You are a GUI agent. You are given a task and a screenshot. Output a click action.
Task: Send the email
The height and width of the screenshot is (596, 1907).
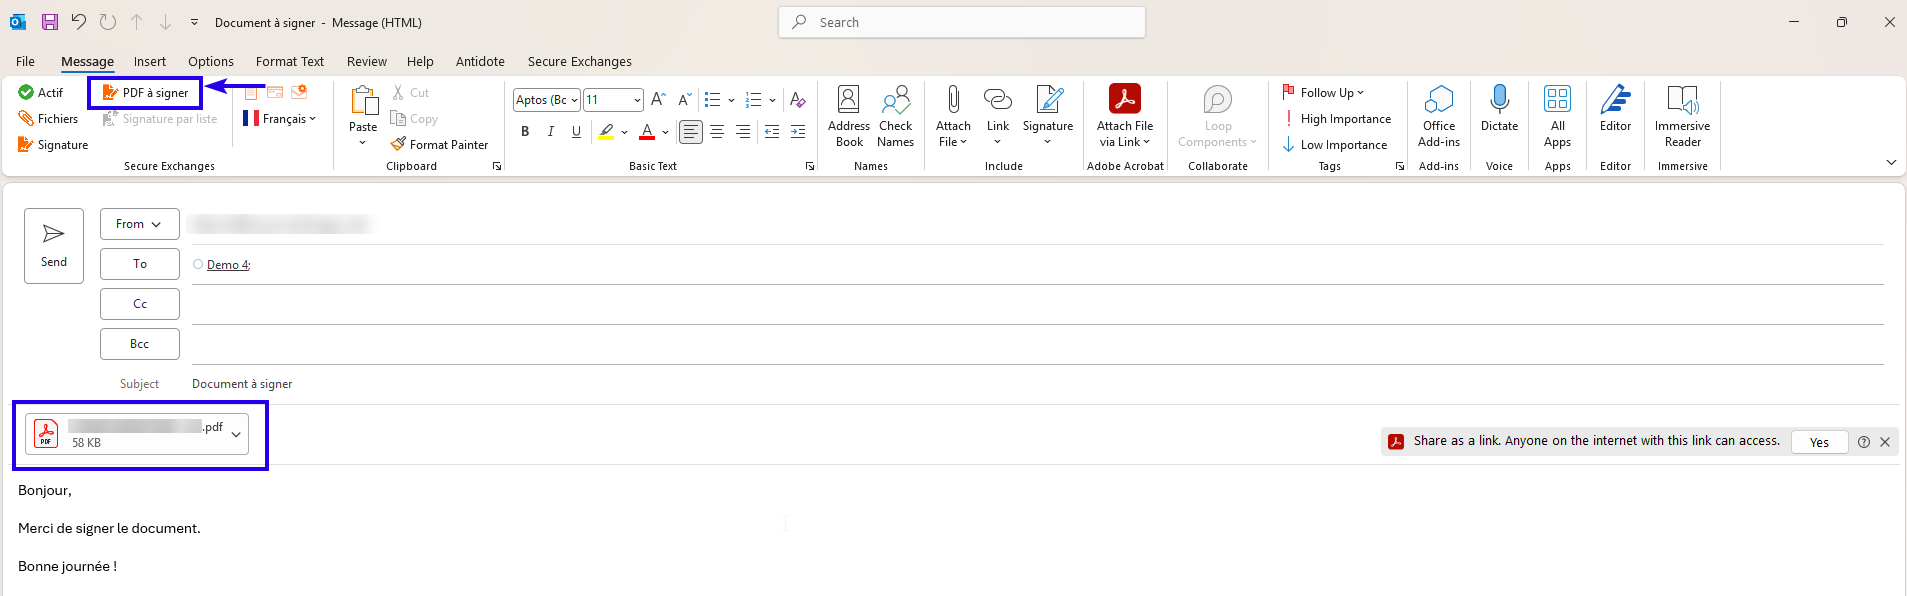(54, 246)
